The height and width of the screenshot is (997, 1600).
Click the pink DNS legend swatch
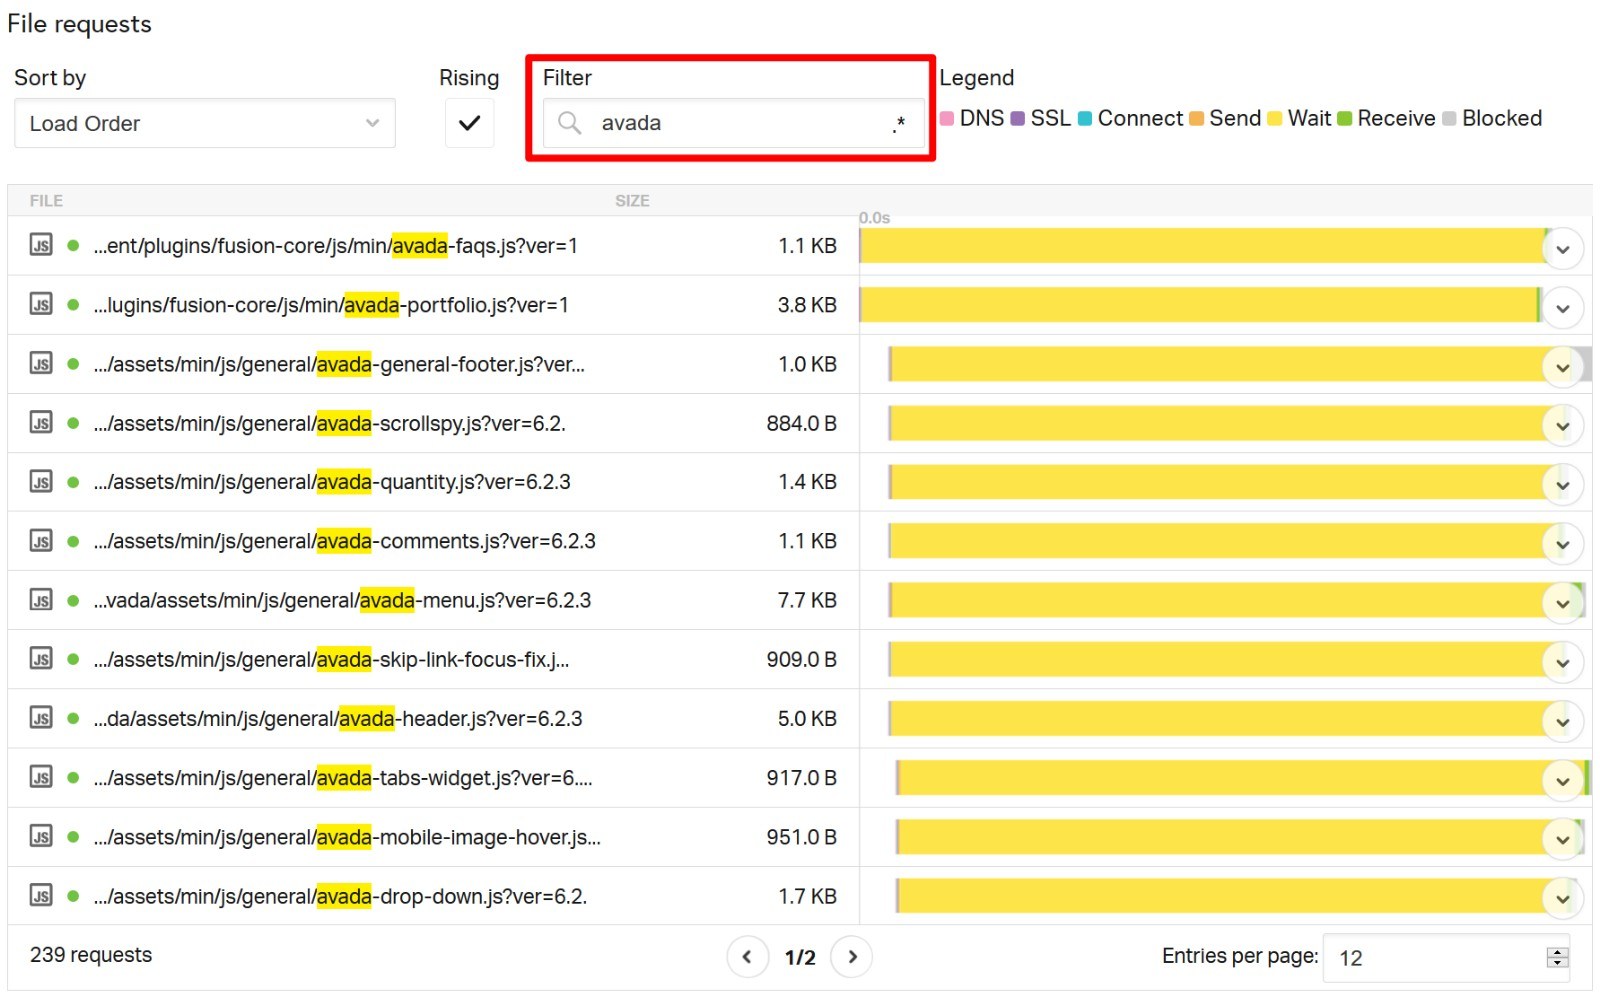[x=947, y=118]
